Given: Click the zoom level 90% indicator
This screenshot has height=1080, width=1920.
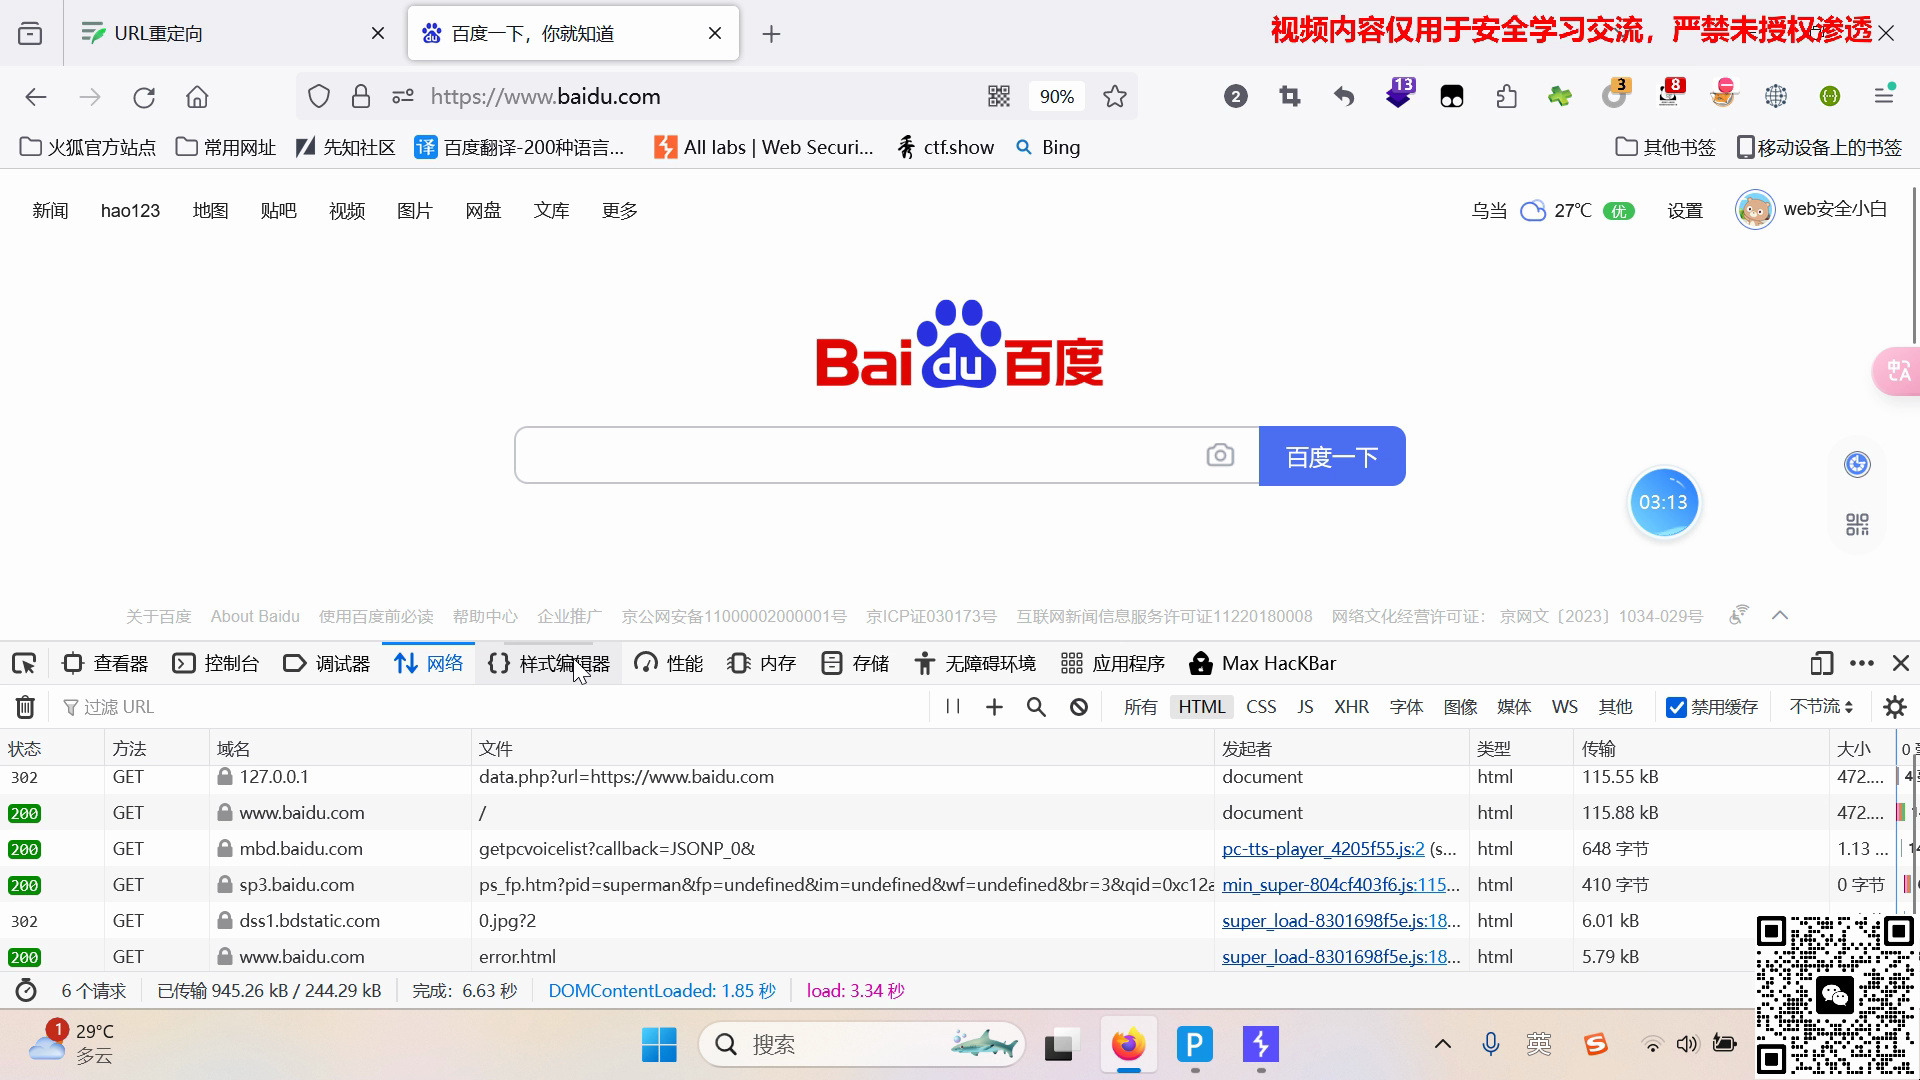Looking at the screenshot, I should tap(1056, 97).
